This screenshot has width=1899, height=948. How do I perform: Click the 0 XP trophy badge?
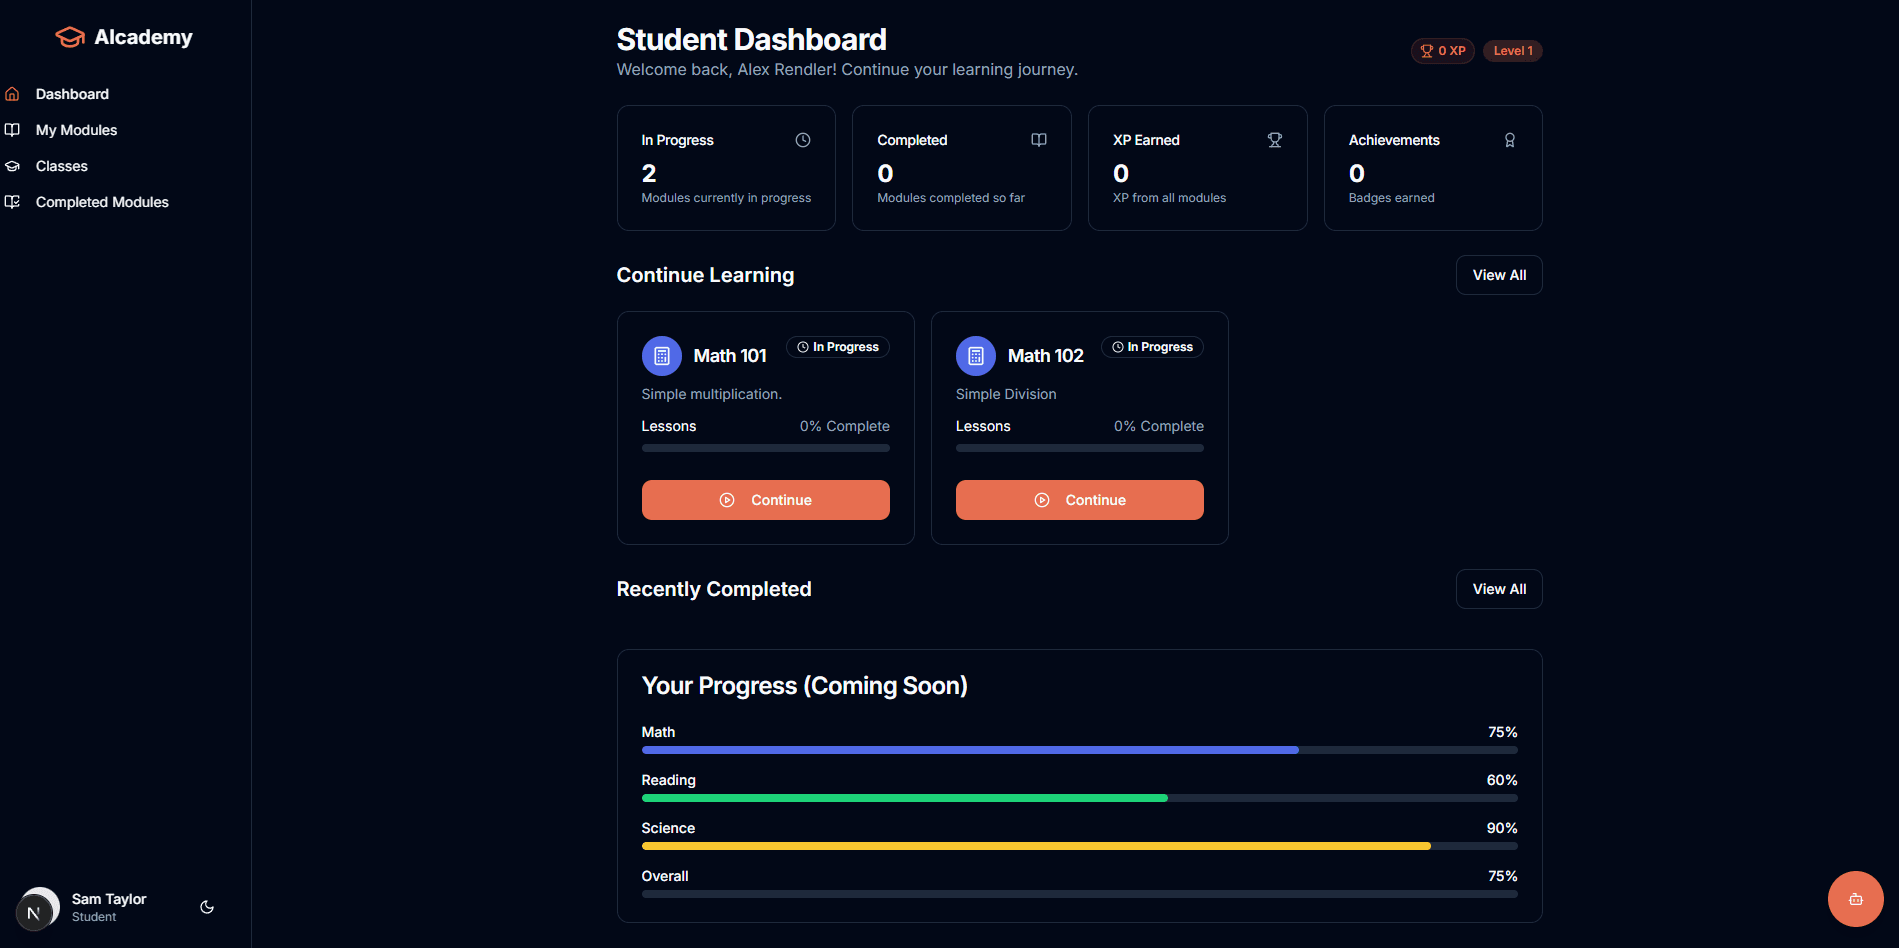[x=1442, y=50]
